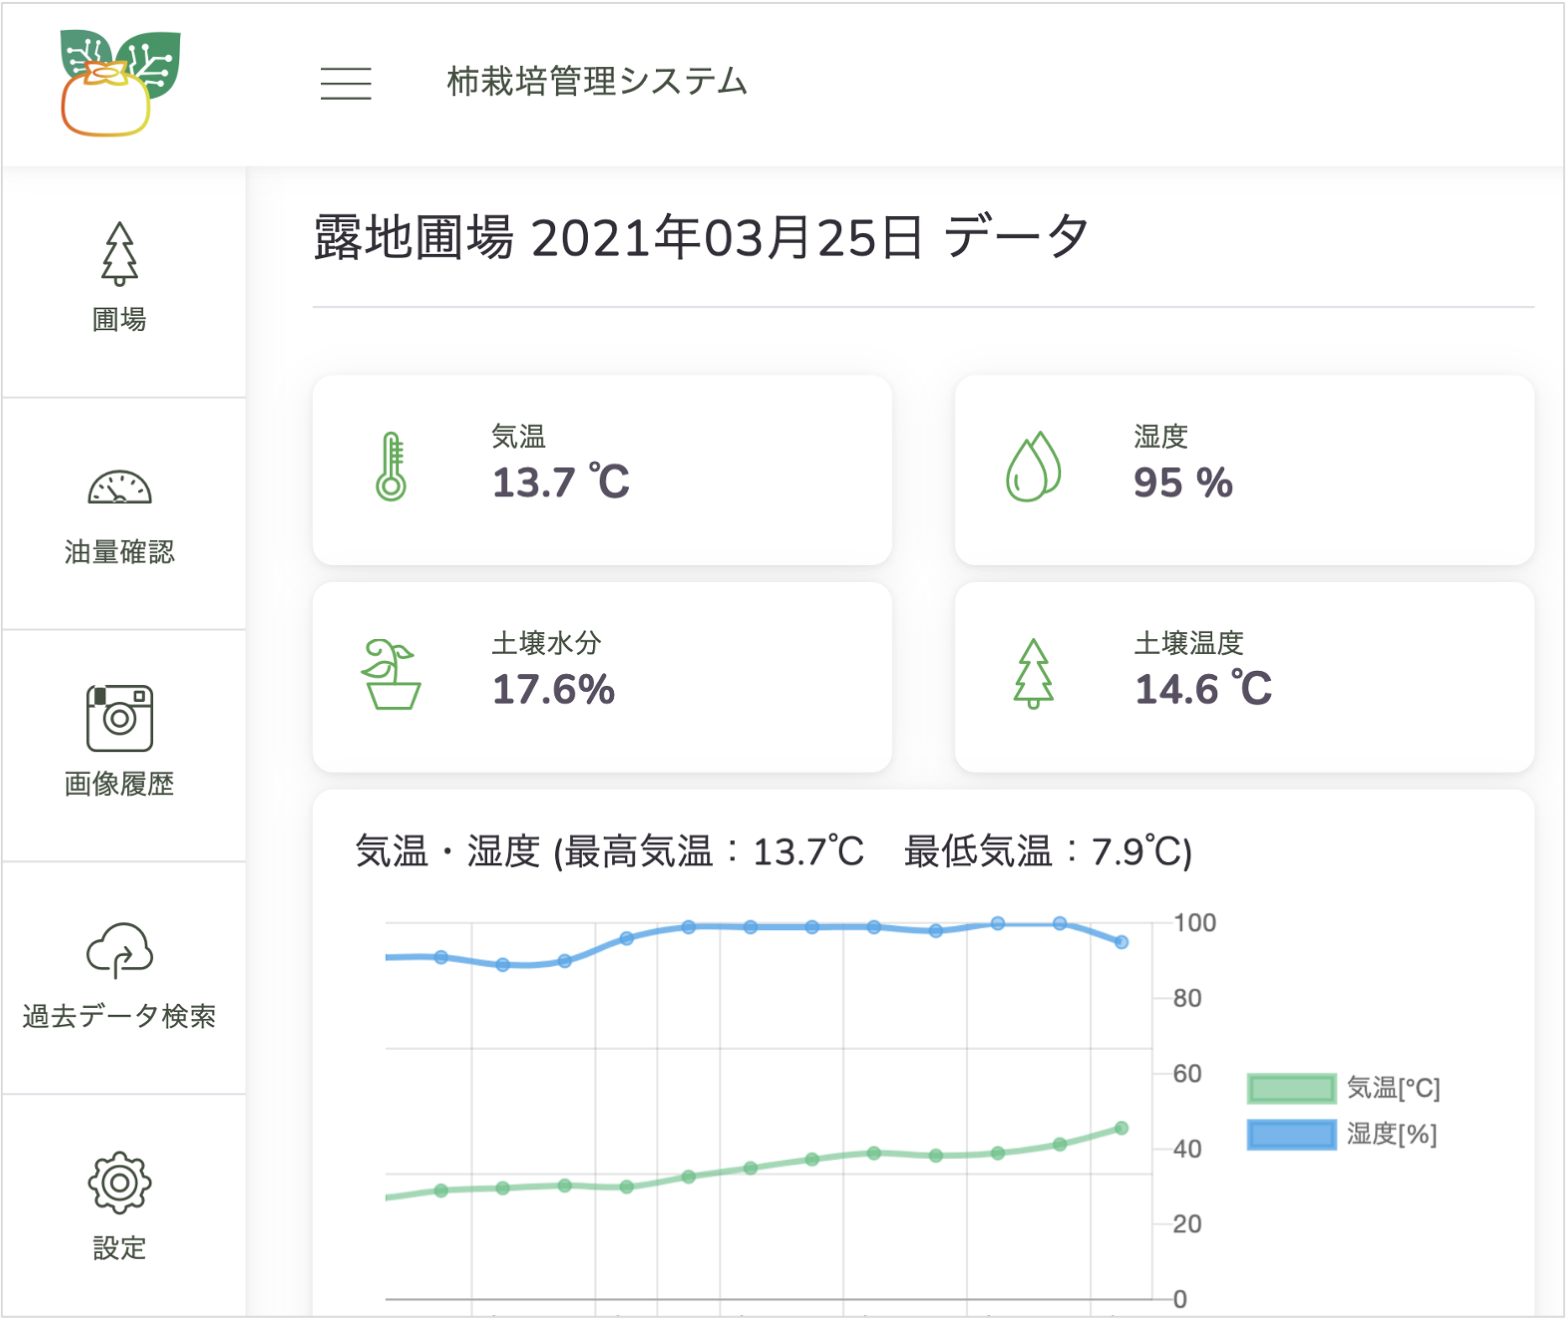1567x1323 pixels.
Task: Click the last humidity data point on chart
Action: pos(1121,942)
